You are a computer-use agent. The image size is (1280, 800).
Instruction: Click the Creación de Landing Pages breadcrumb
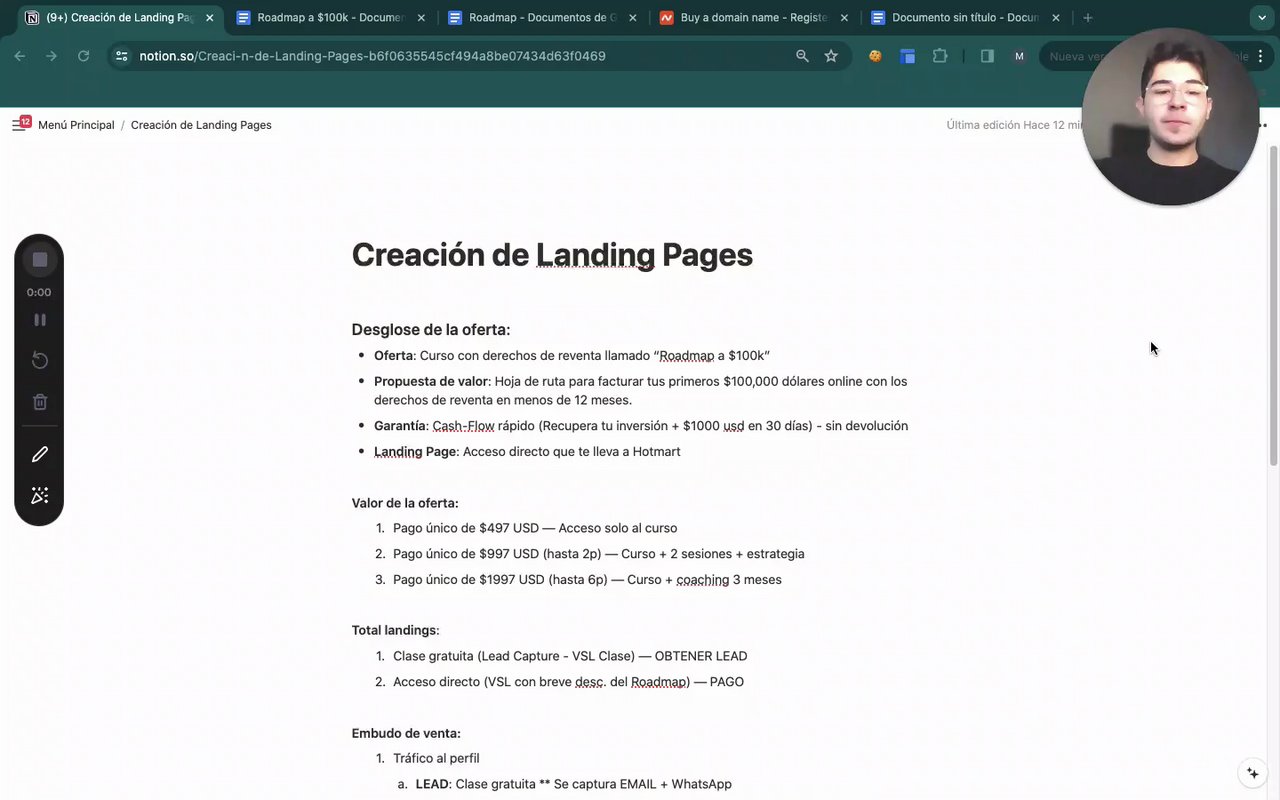pyautogui.click(x=201, y=125)
